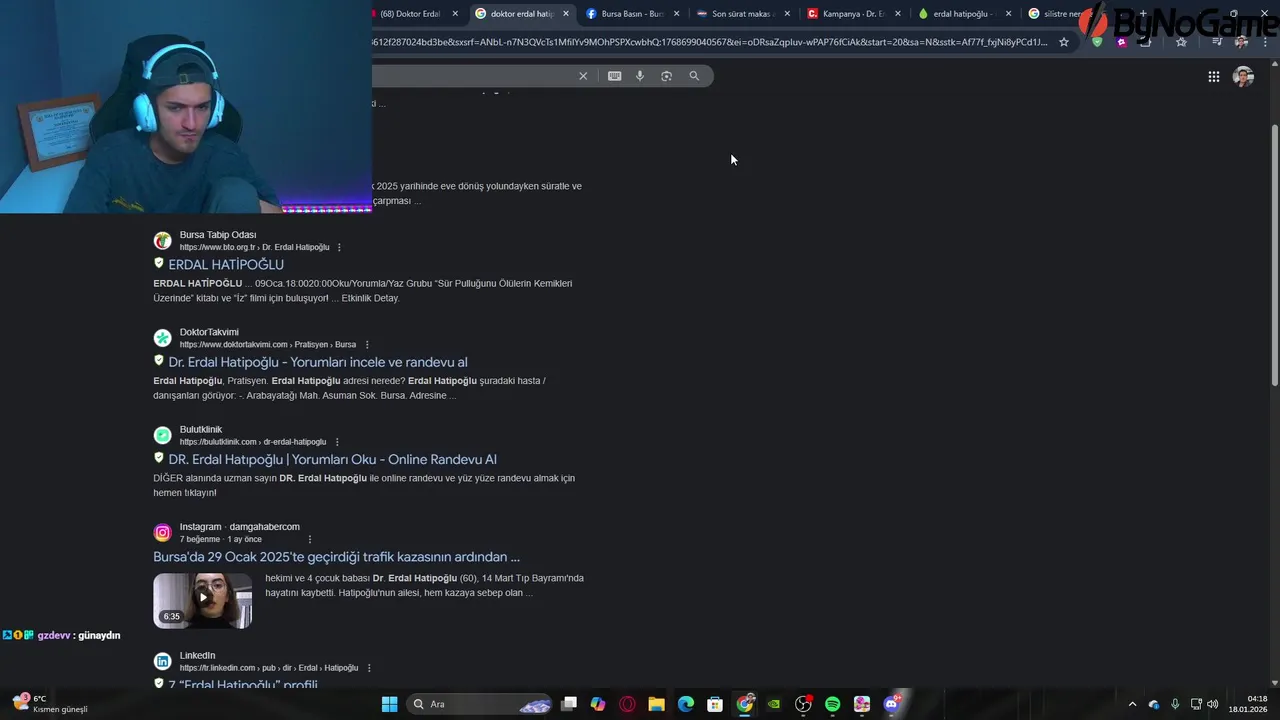Start voice search with the microphone icon

point(640,76)
